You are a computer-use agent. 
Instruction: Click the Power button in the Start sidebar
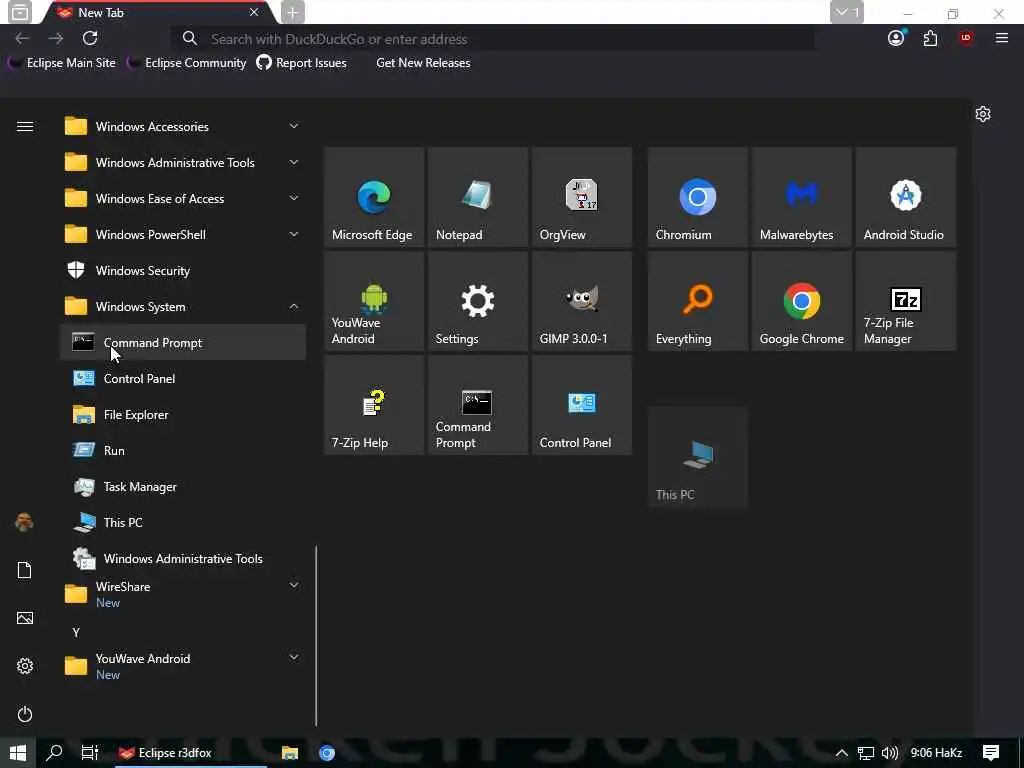(x=25, y=714)
